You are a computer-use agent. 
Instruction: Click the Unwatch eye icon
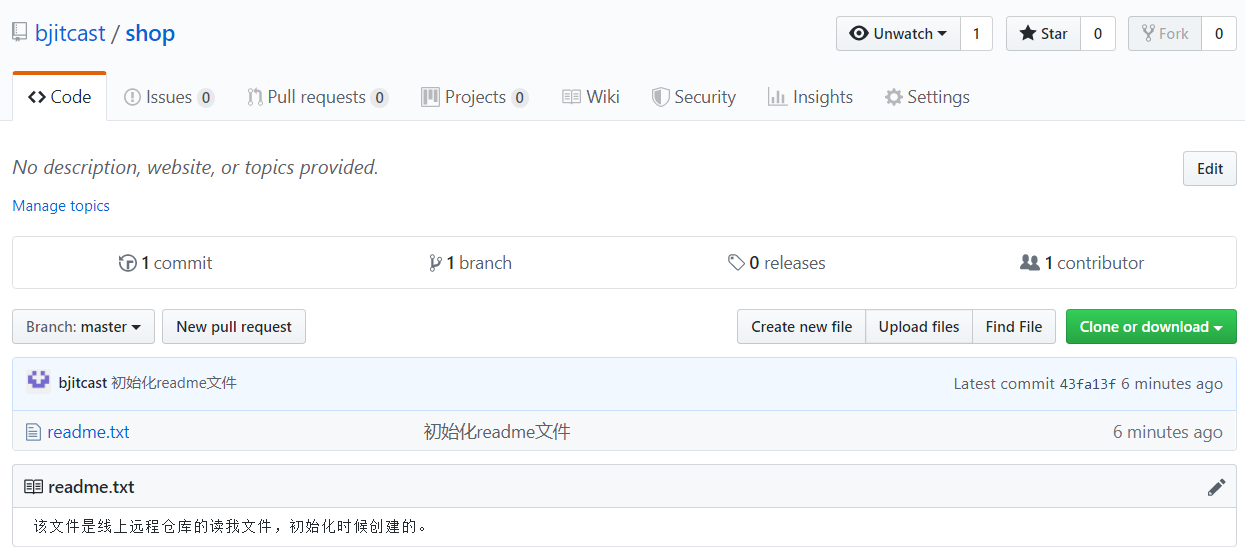tap(859, 33)
